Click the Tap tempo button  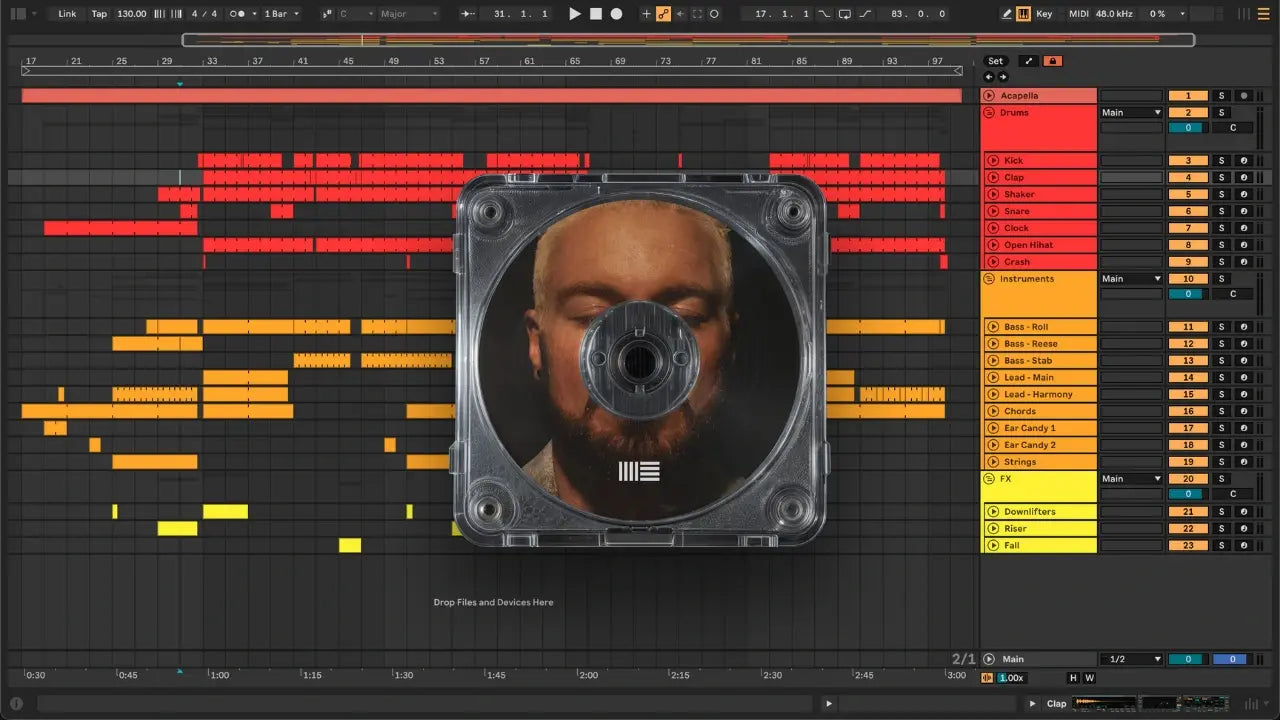[x=99, y=14]
